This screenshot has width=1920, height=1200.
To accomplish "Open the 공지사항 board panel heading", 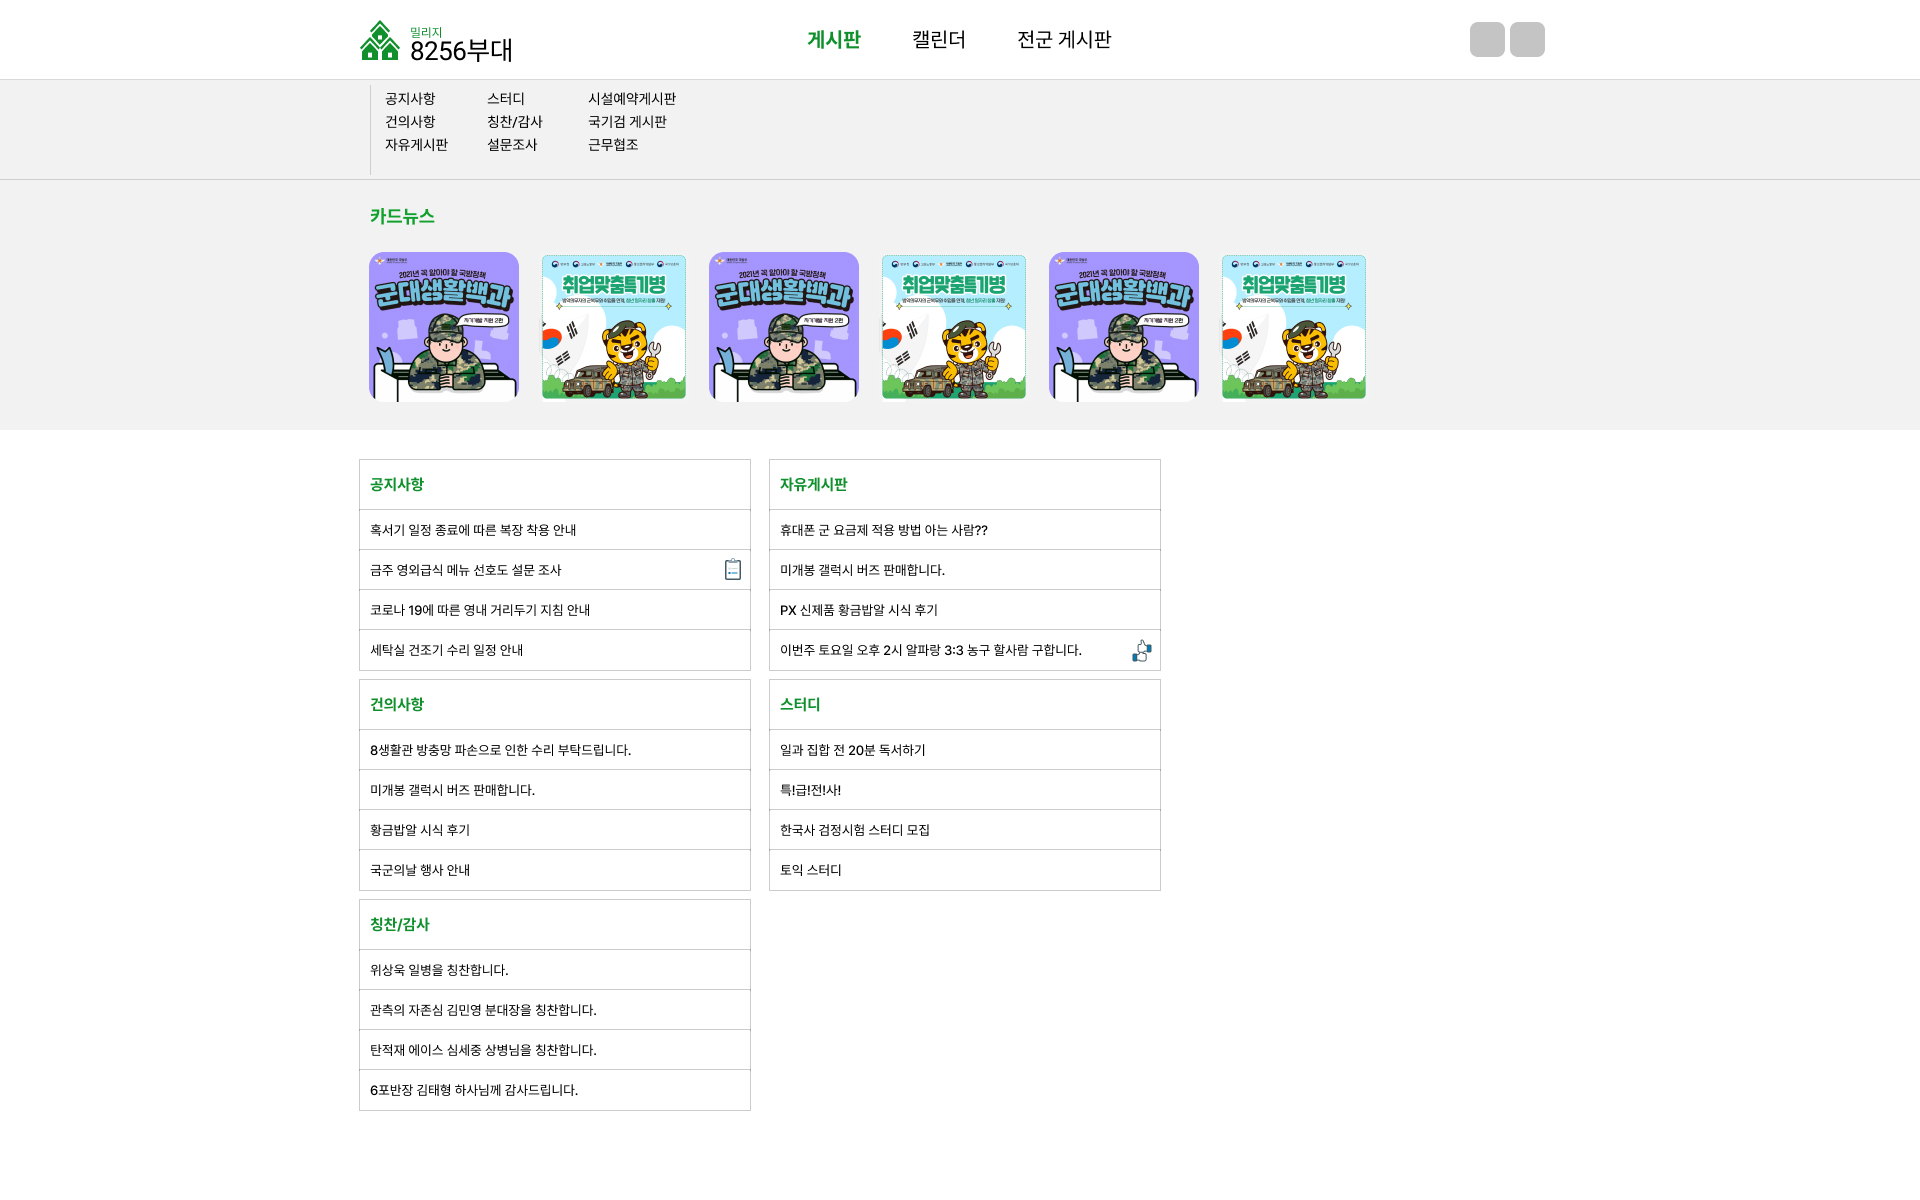I will click(x=397, y=485).
